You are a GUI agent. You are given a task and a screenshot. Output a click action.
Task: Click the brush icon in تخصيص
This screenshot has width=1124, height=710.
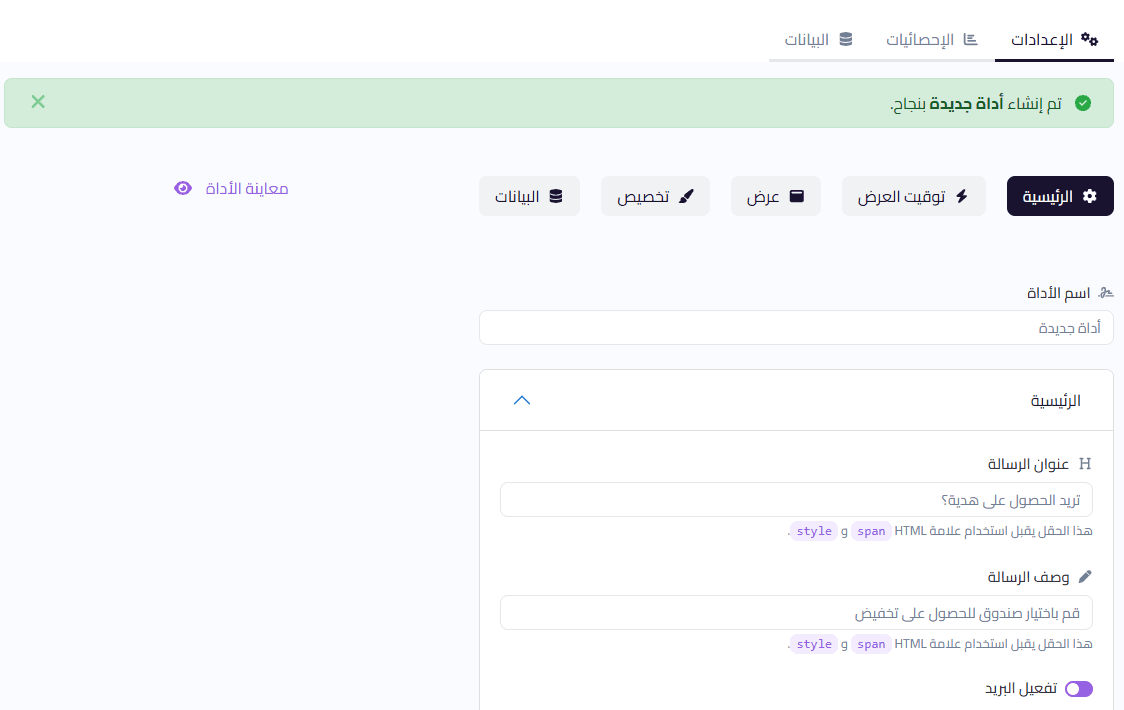[x=686, y=196]
